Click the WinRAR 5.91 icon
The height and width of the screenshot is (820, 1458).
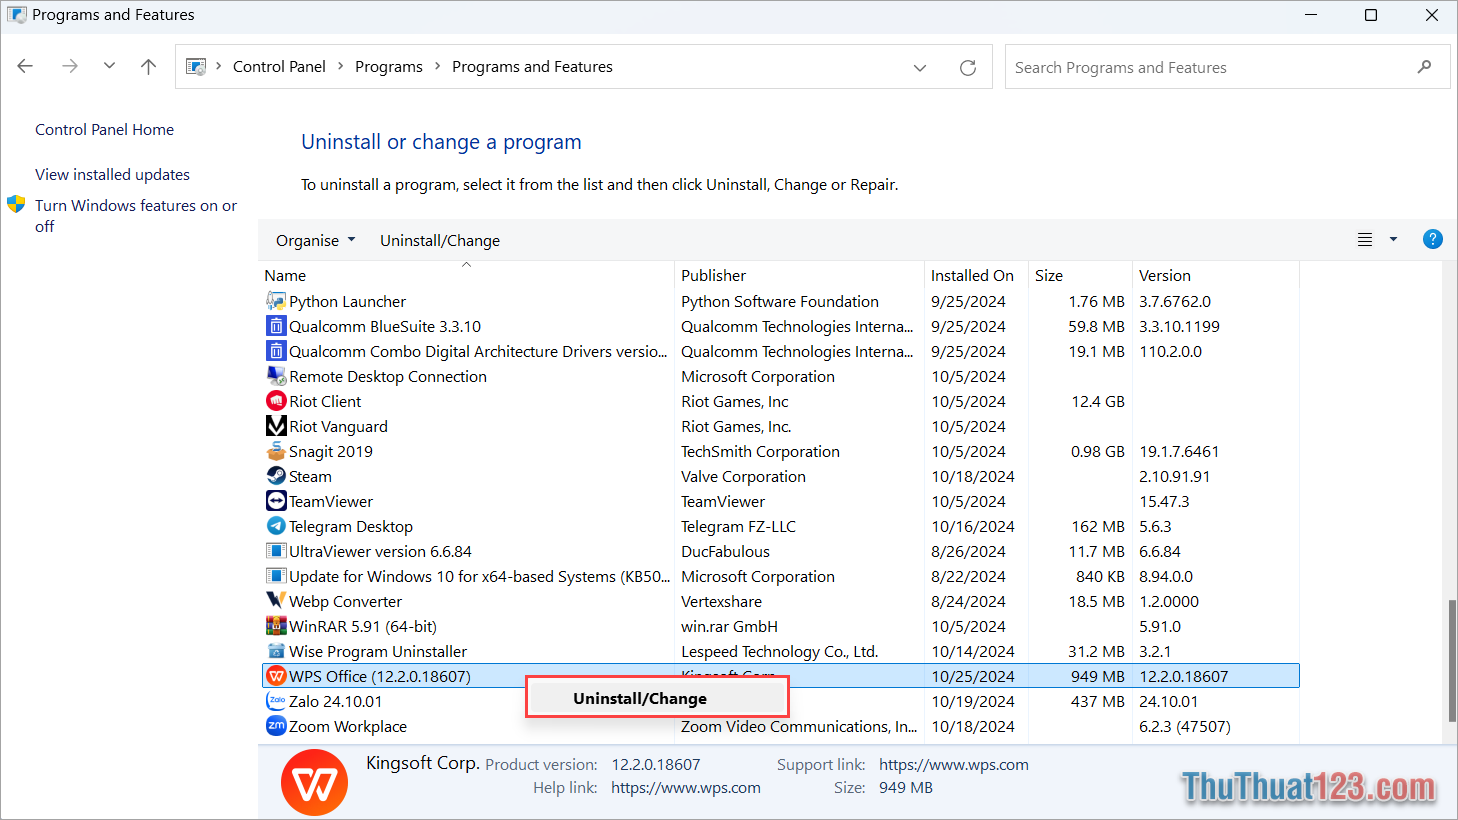(x=276, y=626)
